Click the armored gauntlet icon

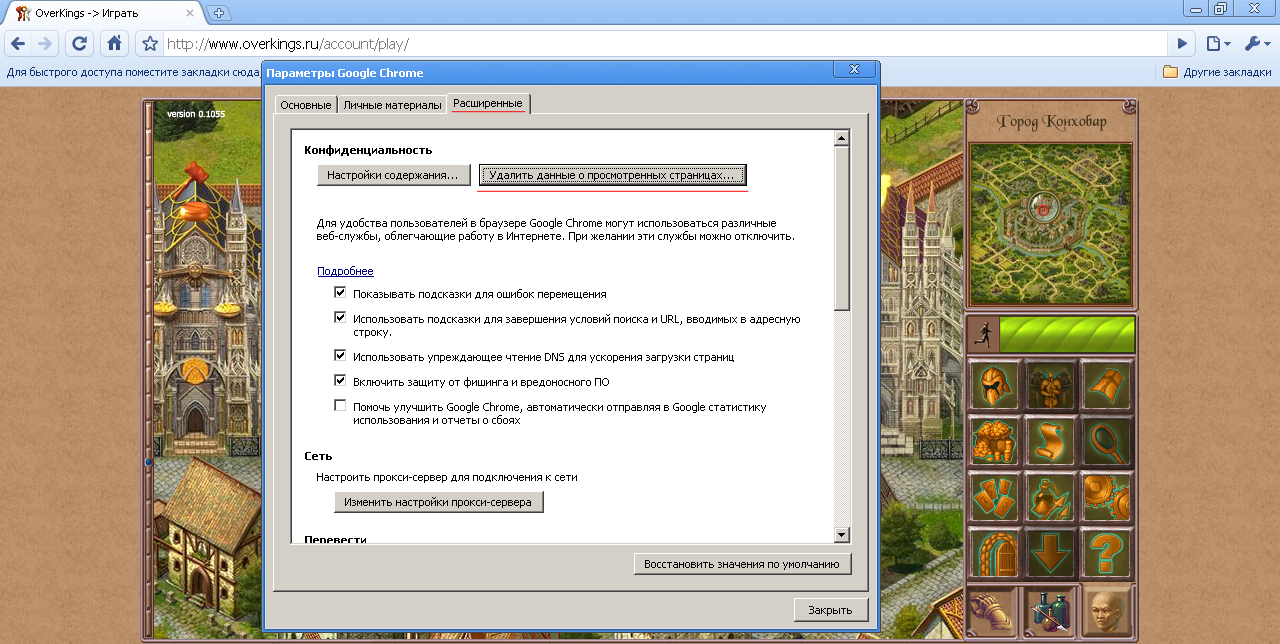pos(992,612)
